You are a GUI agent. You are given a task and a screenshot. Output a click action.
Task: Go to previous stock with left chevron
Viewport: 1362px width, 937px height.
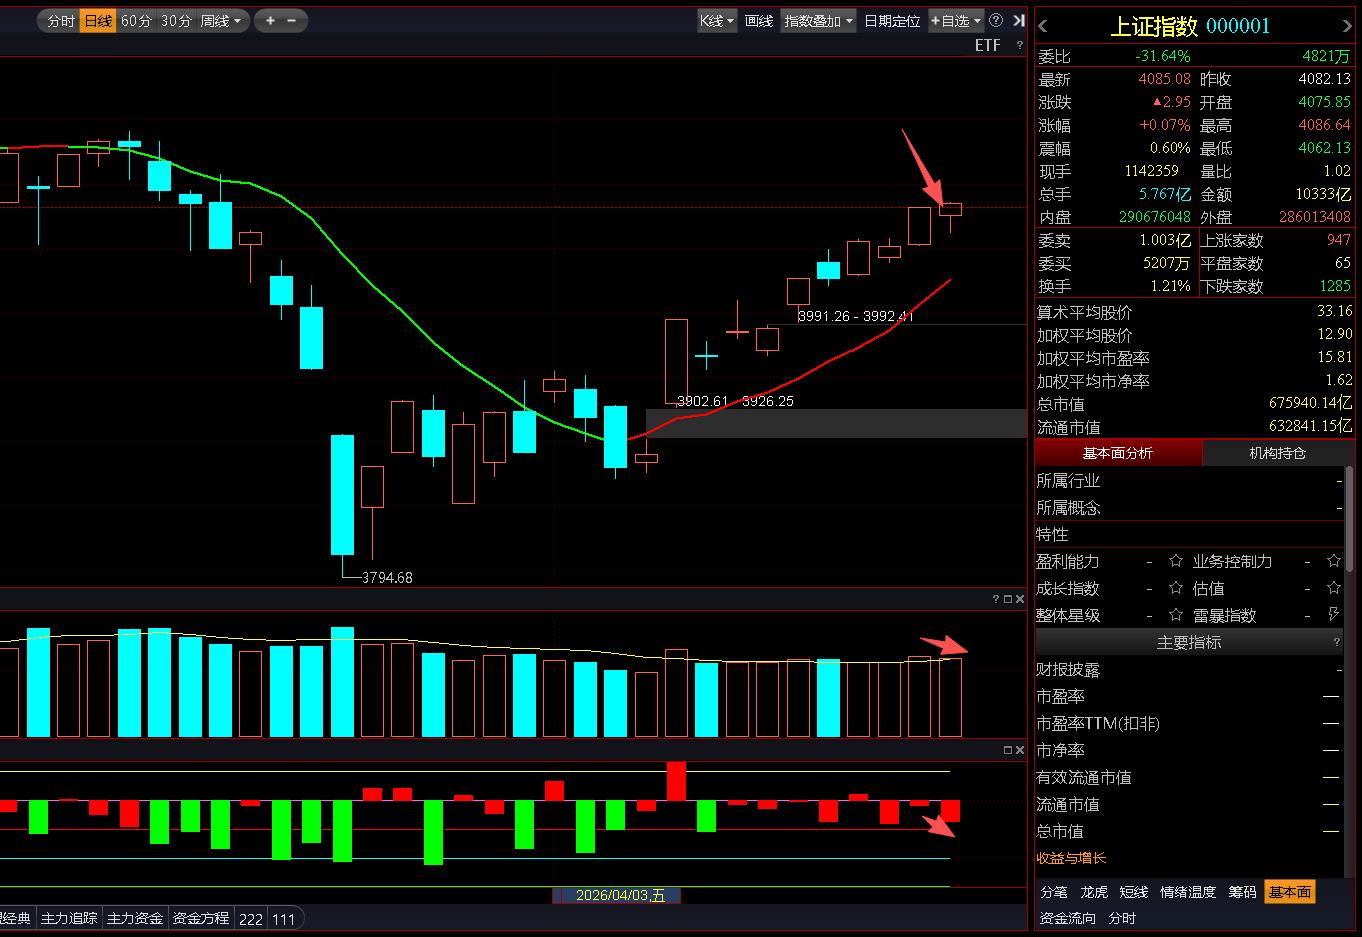pos(1043,26)
